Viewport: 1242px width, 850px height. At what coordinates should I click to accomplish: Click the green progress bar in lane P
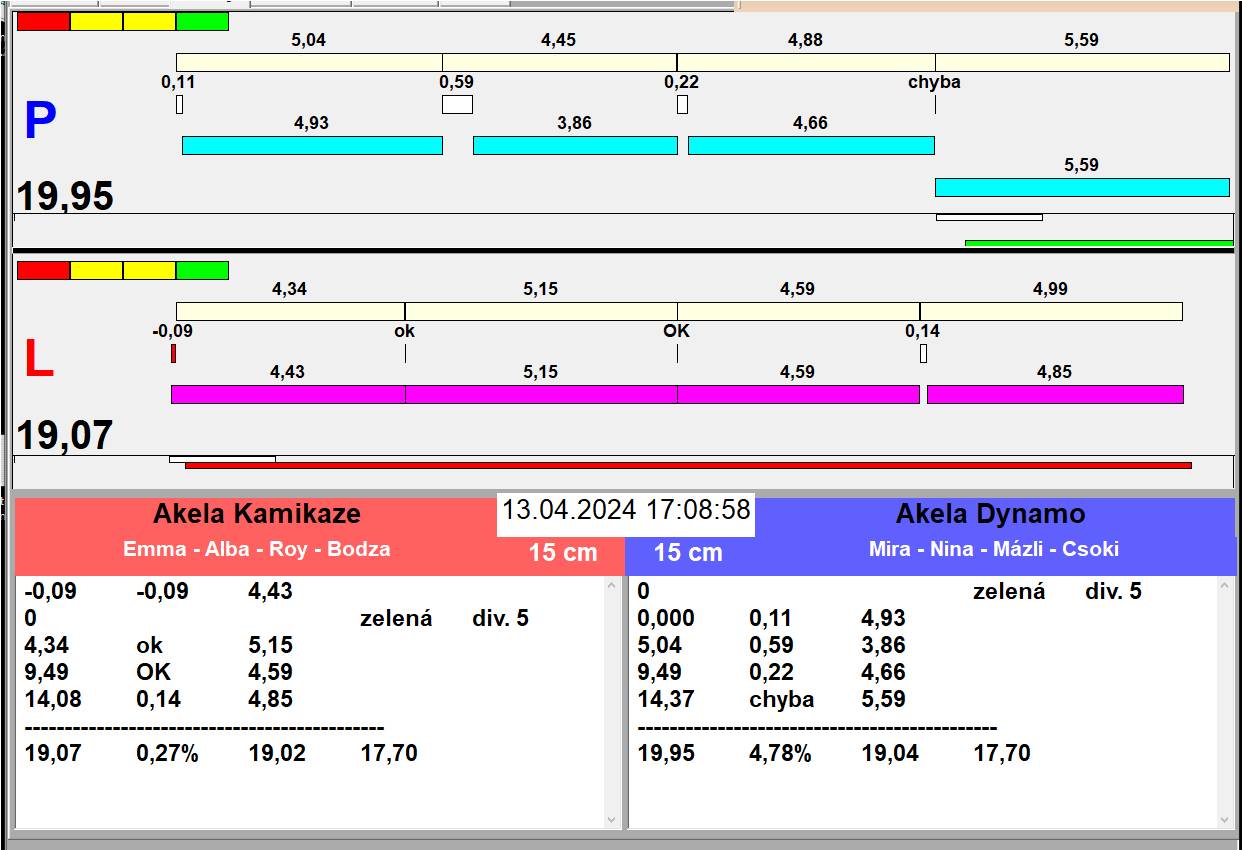coord(1099,243)
